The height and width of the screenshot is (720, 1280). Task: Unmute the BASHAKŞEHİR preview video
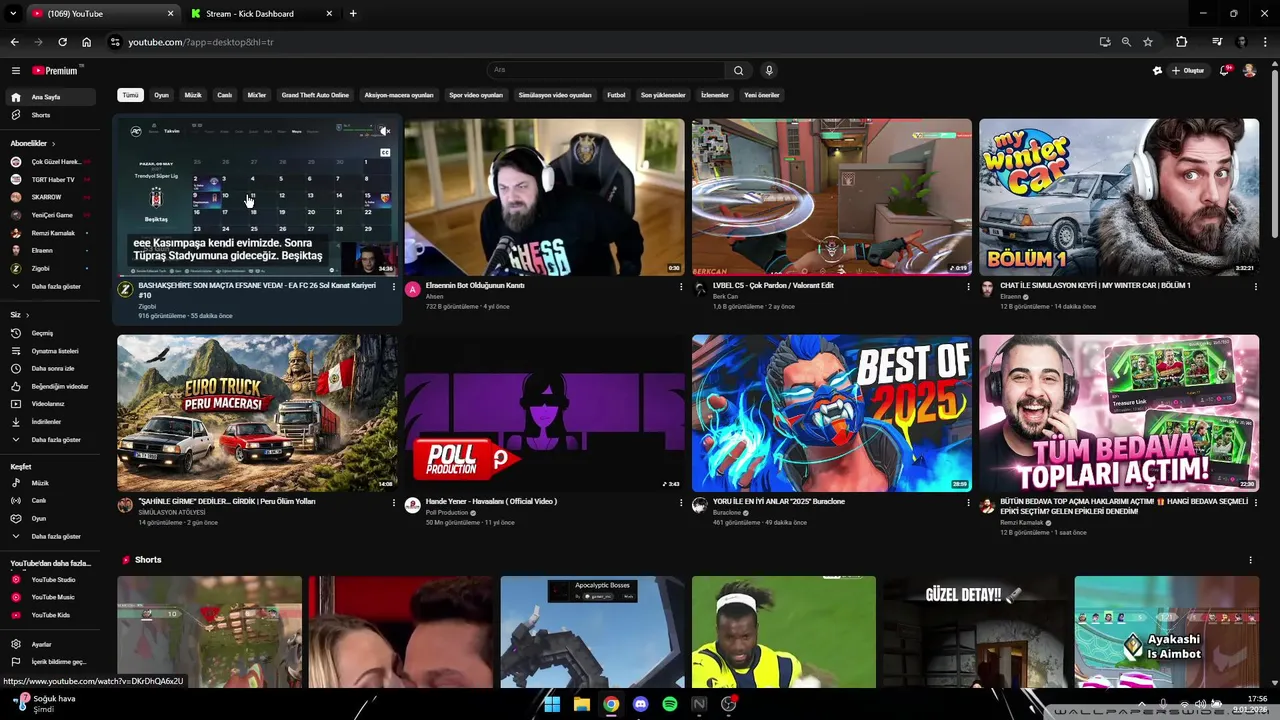click(x=385, y=131)
